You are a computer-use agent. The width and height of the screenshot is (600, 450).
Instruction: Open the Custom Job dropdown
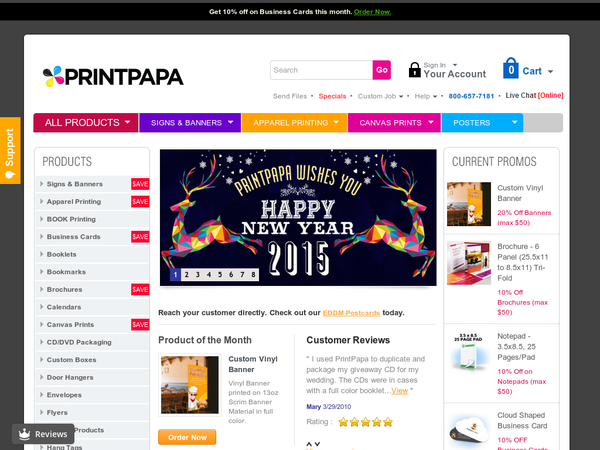(x=380, y=96)
